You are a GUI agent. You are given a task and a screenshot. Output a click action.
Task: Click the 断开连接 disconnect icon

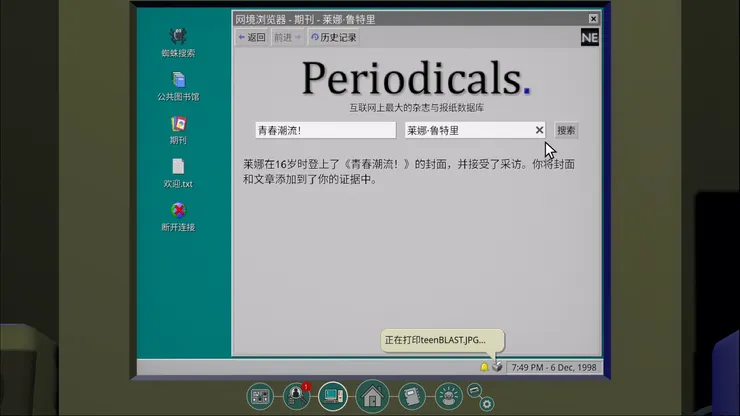click(x=178, y=217)
